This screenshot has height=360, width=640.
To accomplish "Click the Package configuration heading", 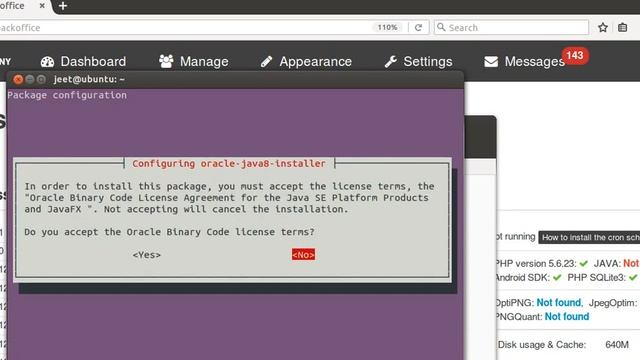I will coord(67,95).
